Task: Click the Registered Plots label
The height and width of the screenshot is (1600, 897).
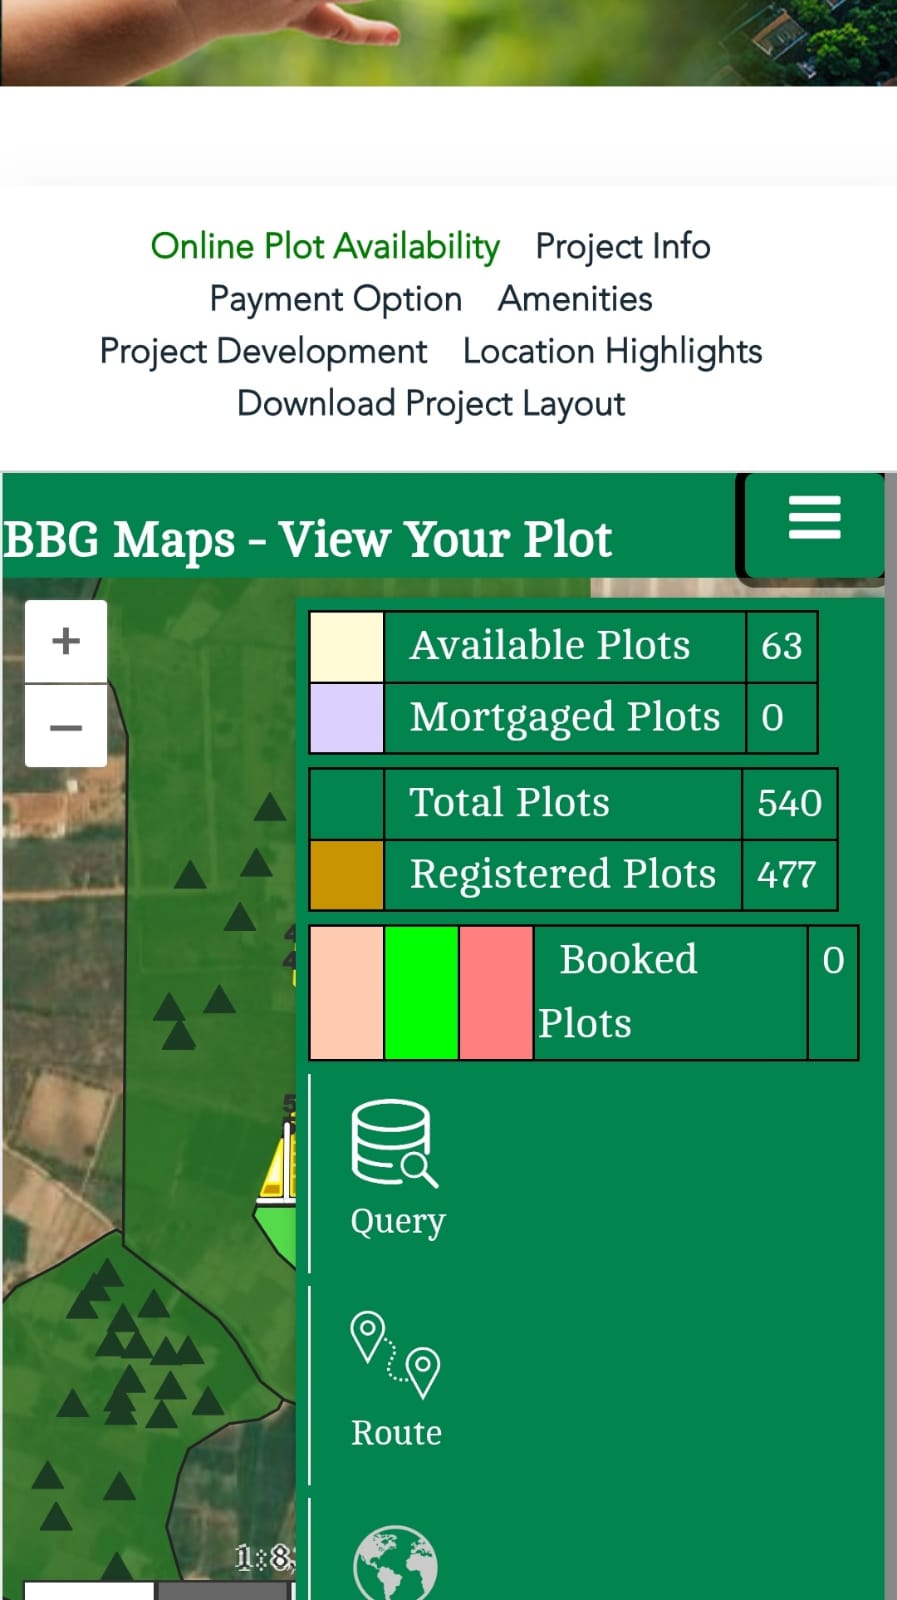Action: [563, 875]
